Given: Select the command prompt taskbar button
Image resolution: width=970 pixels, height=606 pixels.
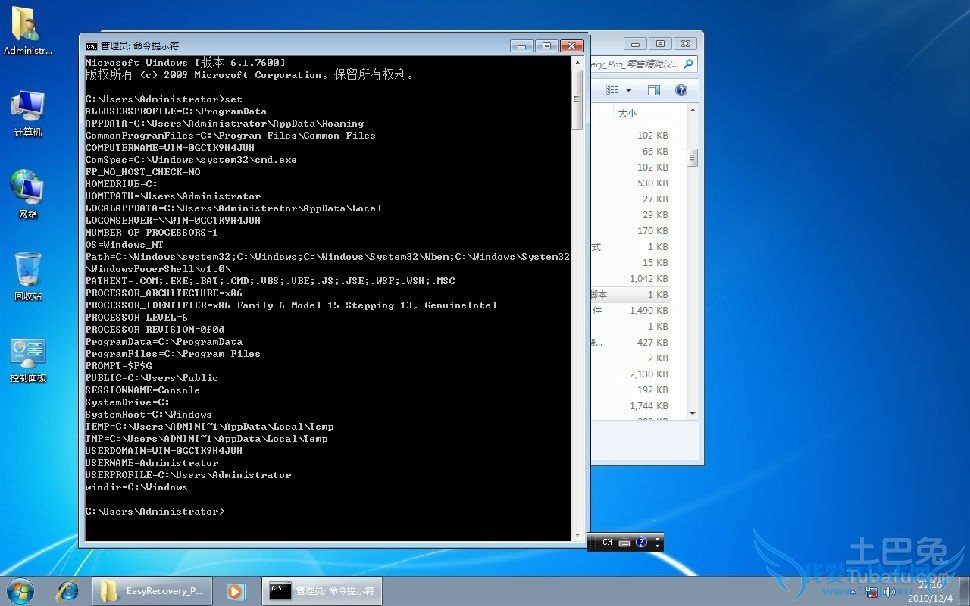Looking at the screenshot, I should [322, 591].
